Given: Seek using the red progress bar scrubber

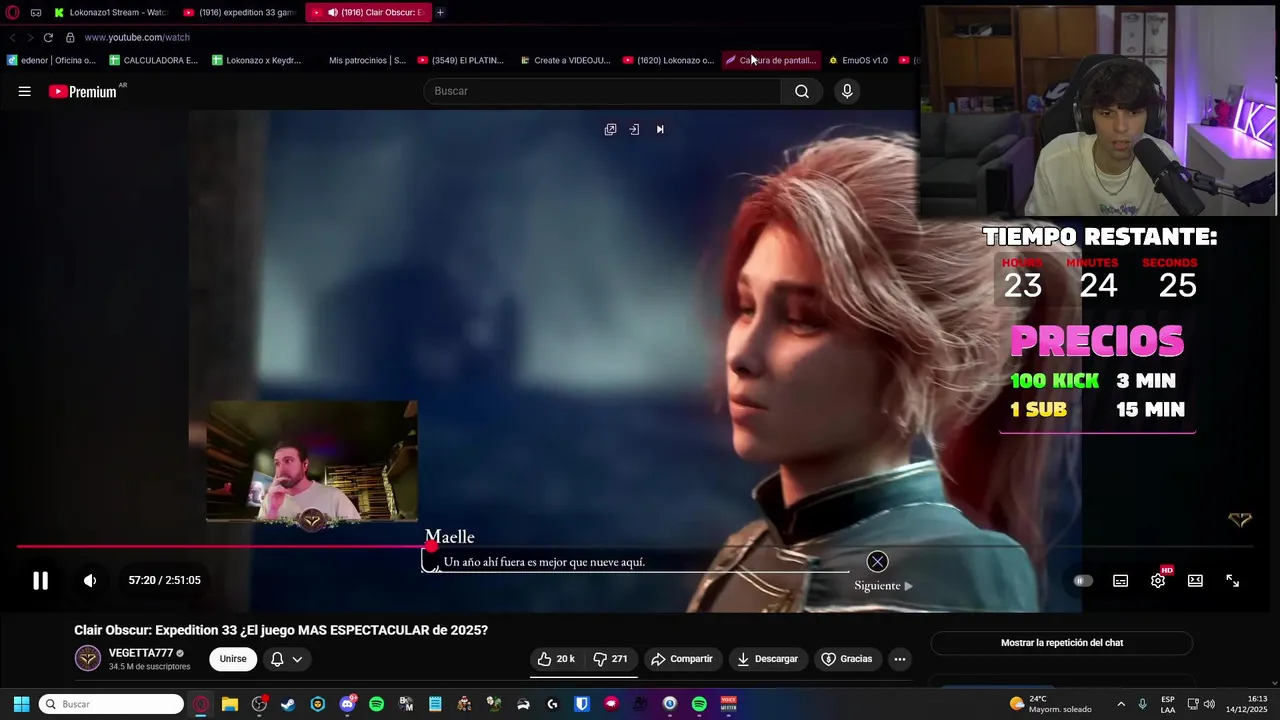Looking at the screenshot, I should 431,546.
